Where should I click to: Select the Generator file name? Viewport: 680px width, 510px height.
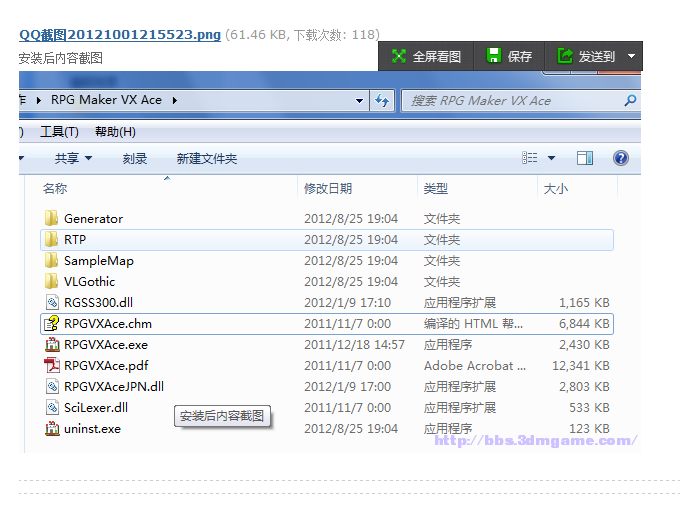pos(93,219)
